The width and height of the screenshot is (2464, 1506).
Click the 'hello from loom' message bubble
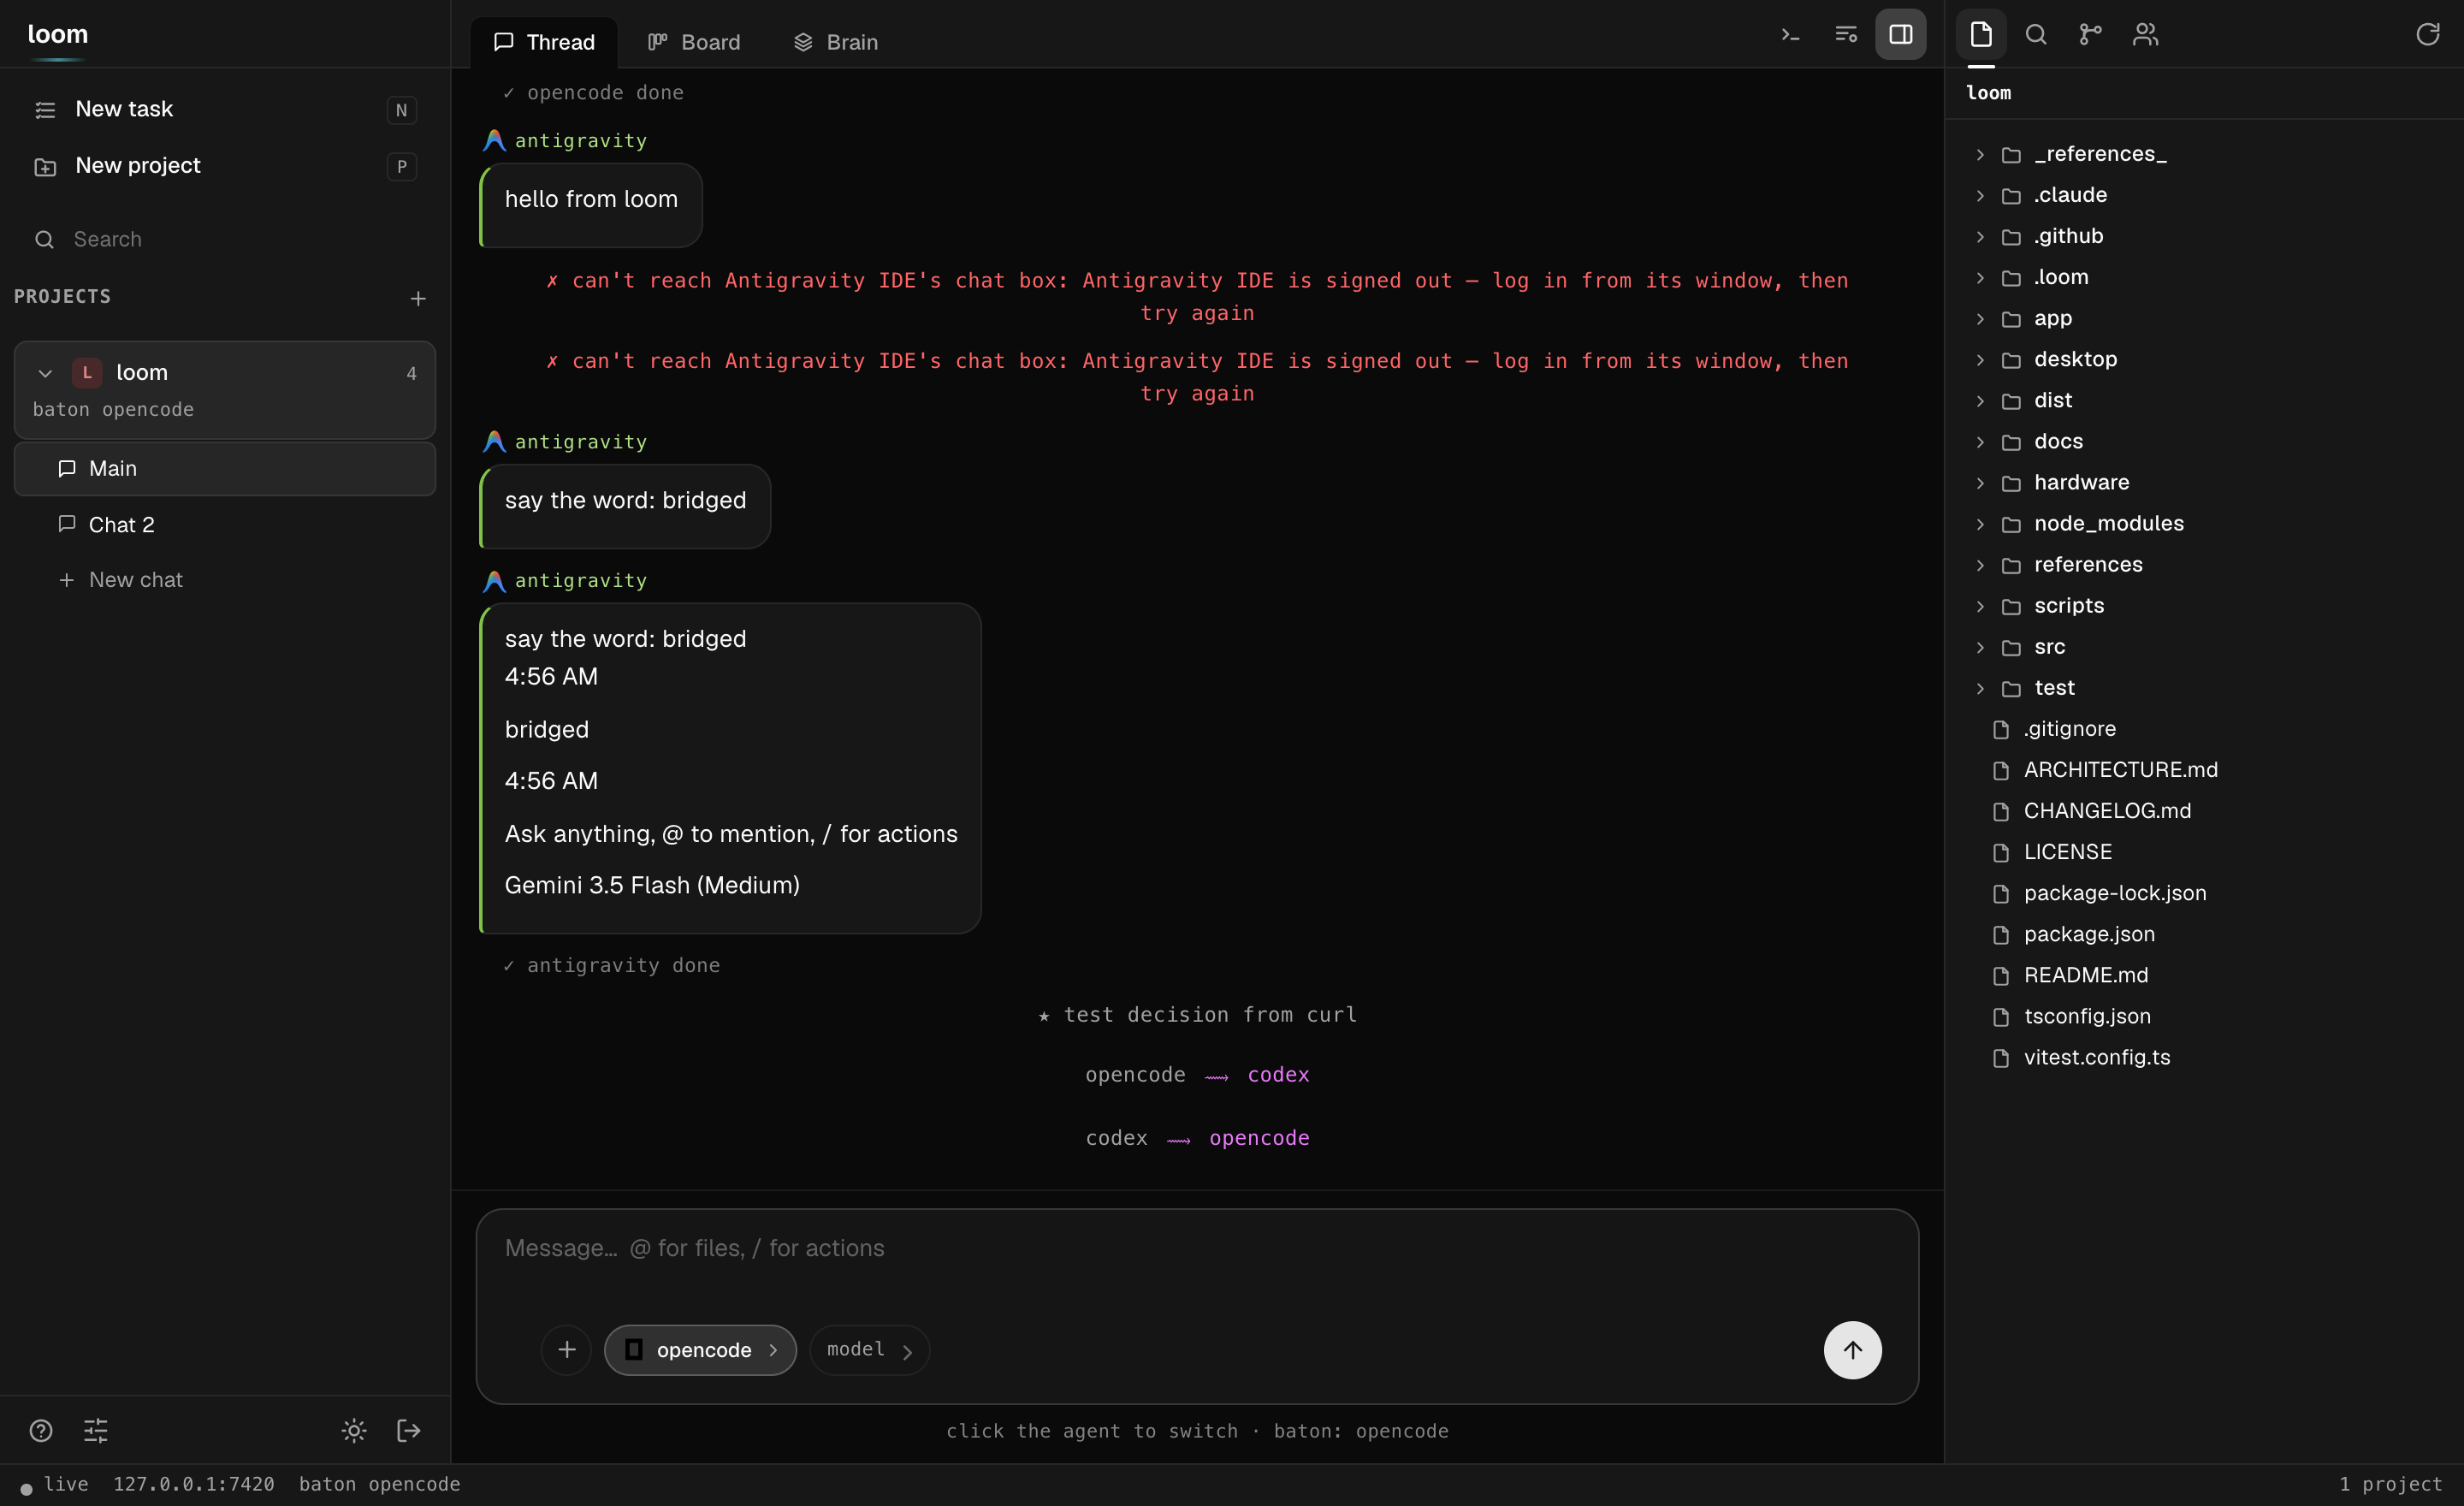tap(591, 205)
